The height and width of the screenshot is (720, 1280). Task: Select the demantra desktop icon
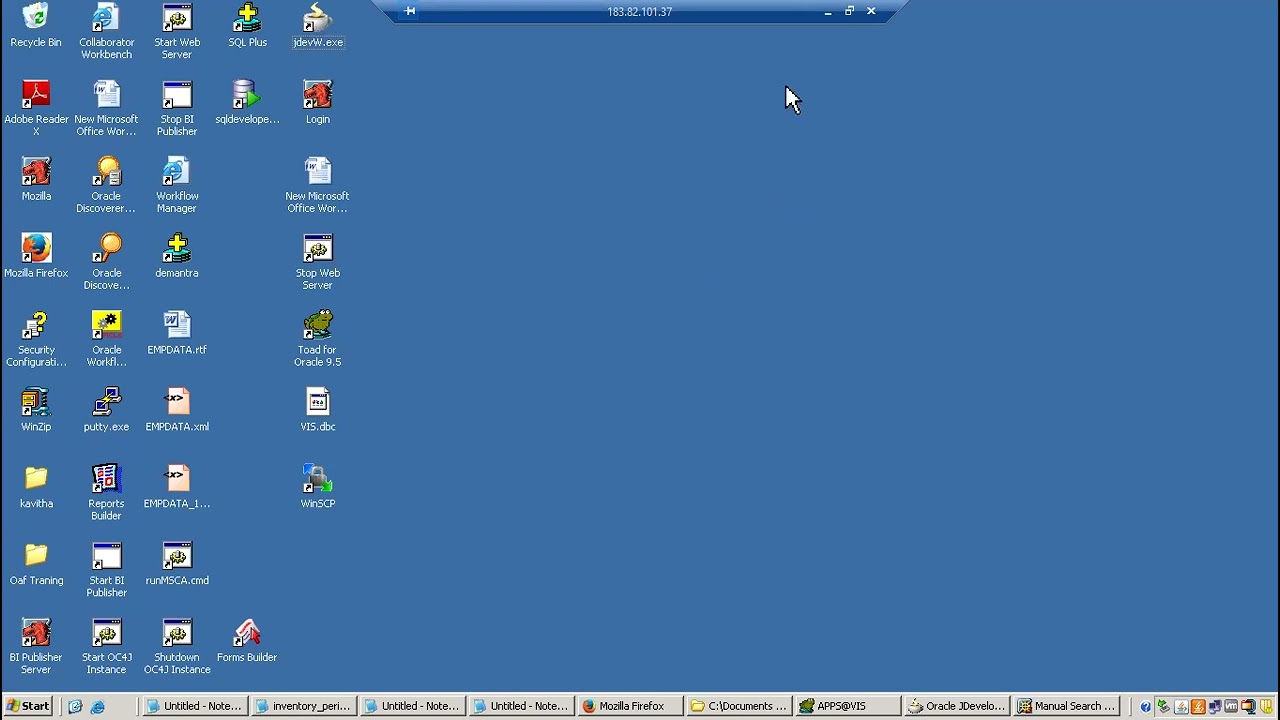pyautogui.click(x=177, y=257)
